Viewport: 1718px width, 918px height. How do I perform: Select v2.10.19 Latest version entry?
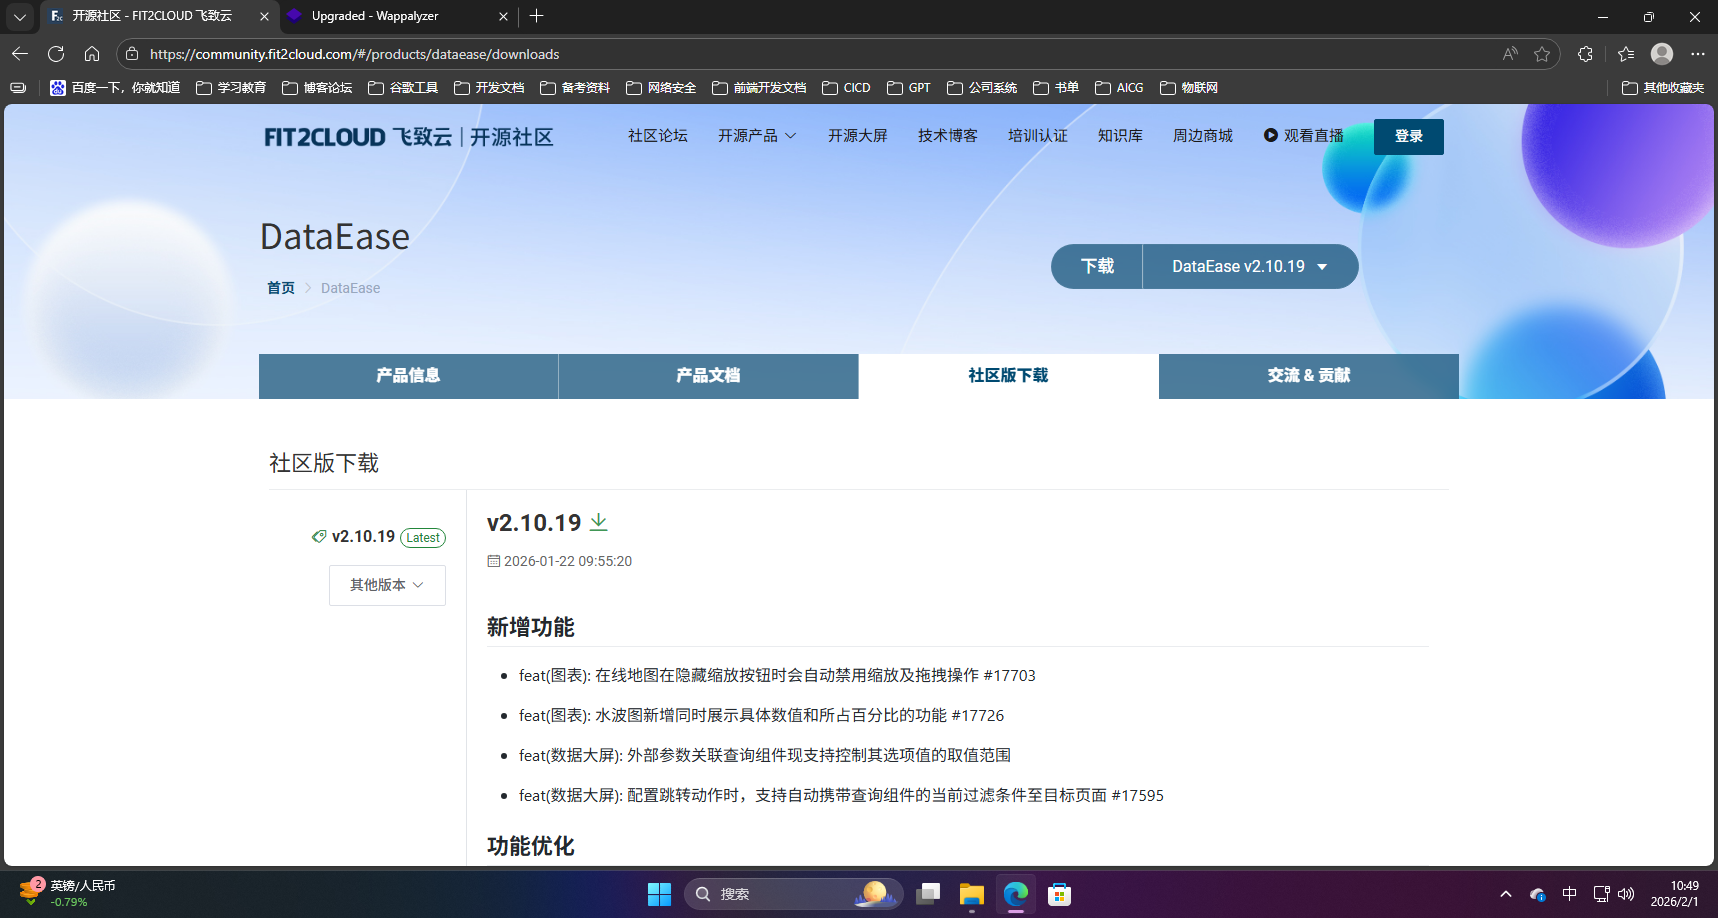click(x=378, y=537)
